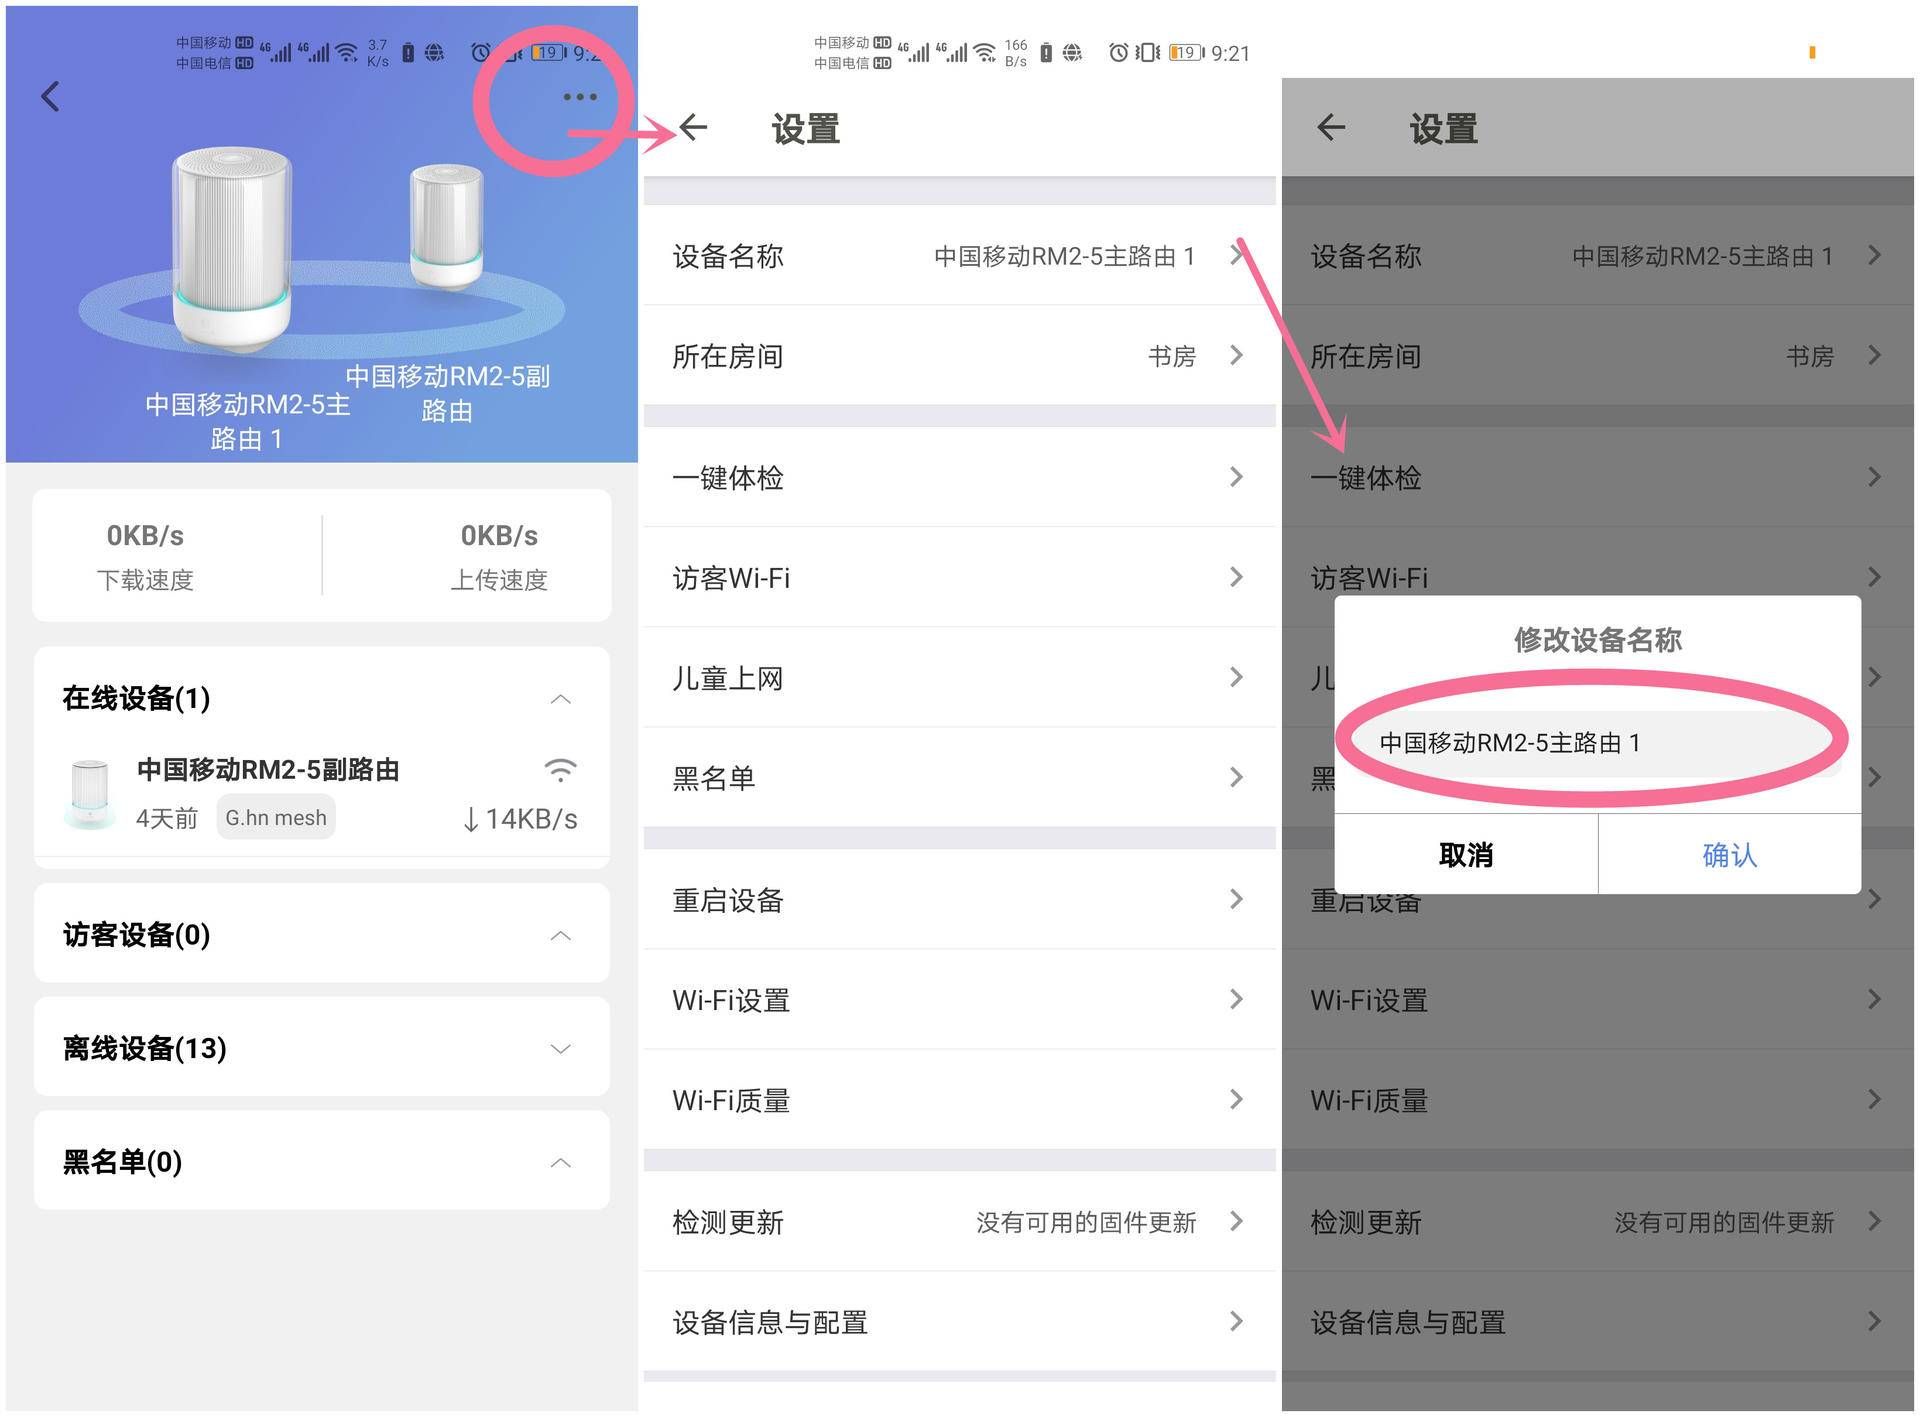
Task: Tap the Wi-Fi signal icon of the online device
Action: [x=561, y=769]
